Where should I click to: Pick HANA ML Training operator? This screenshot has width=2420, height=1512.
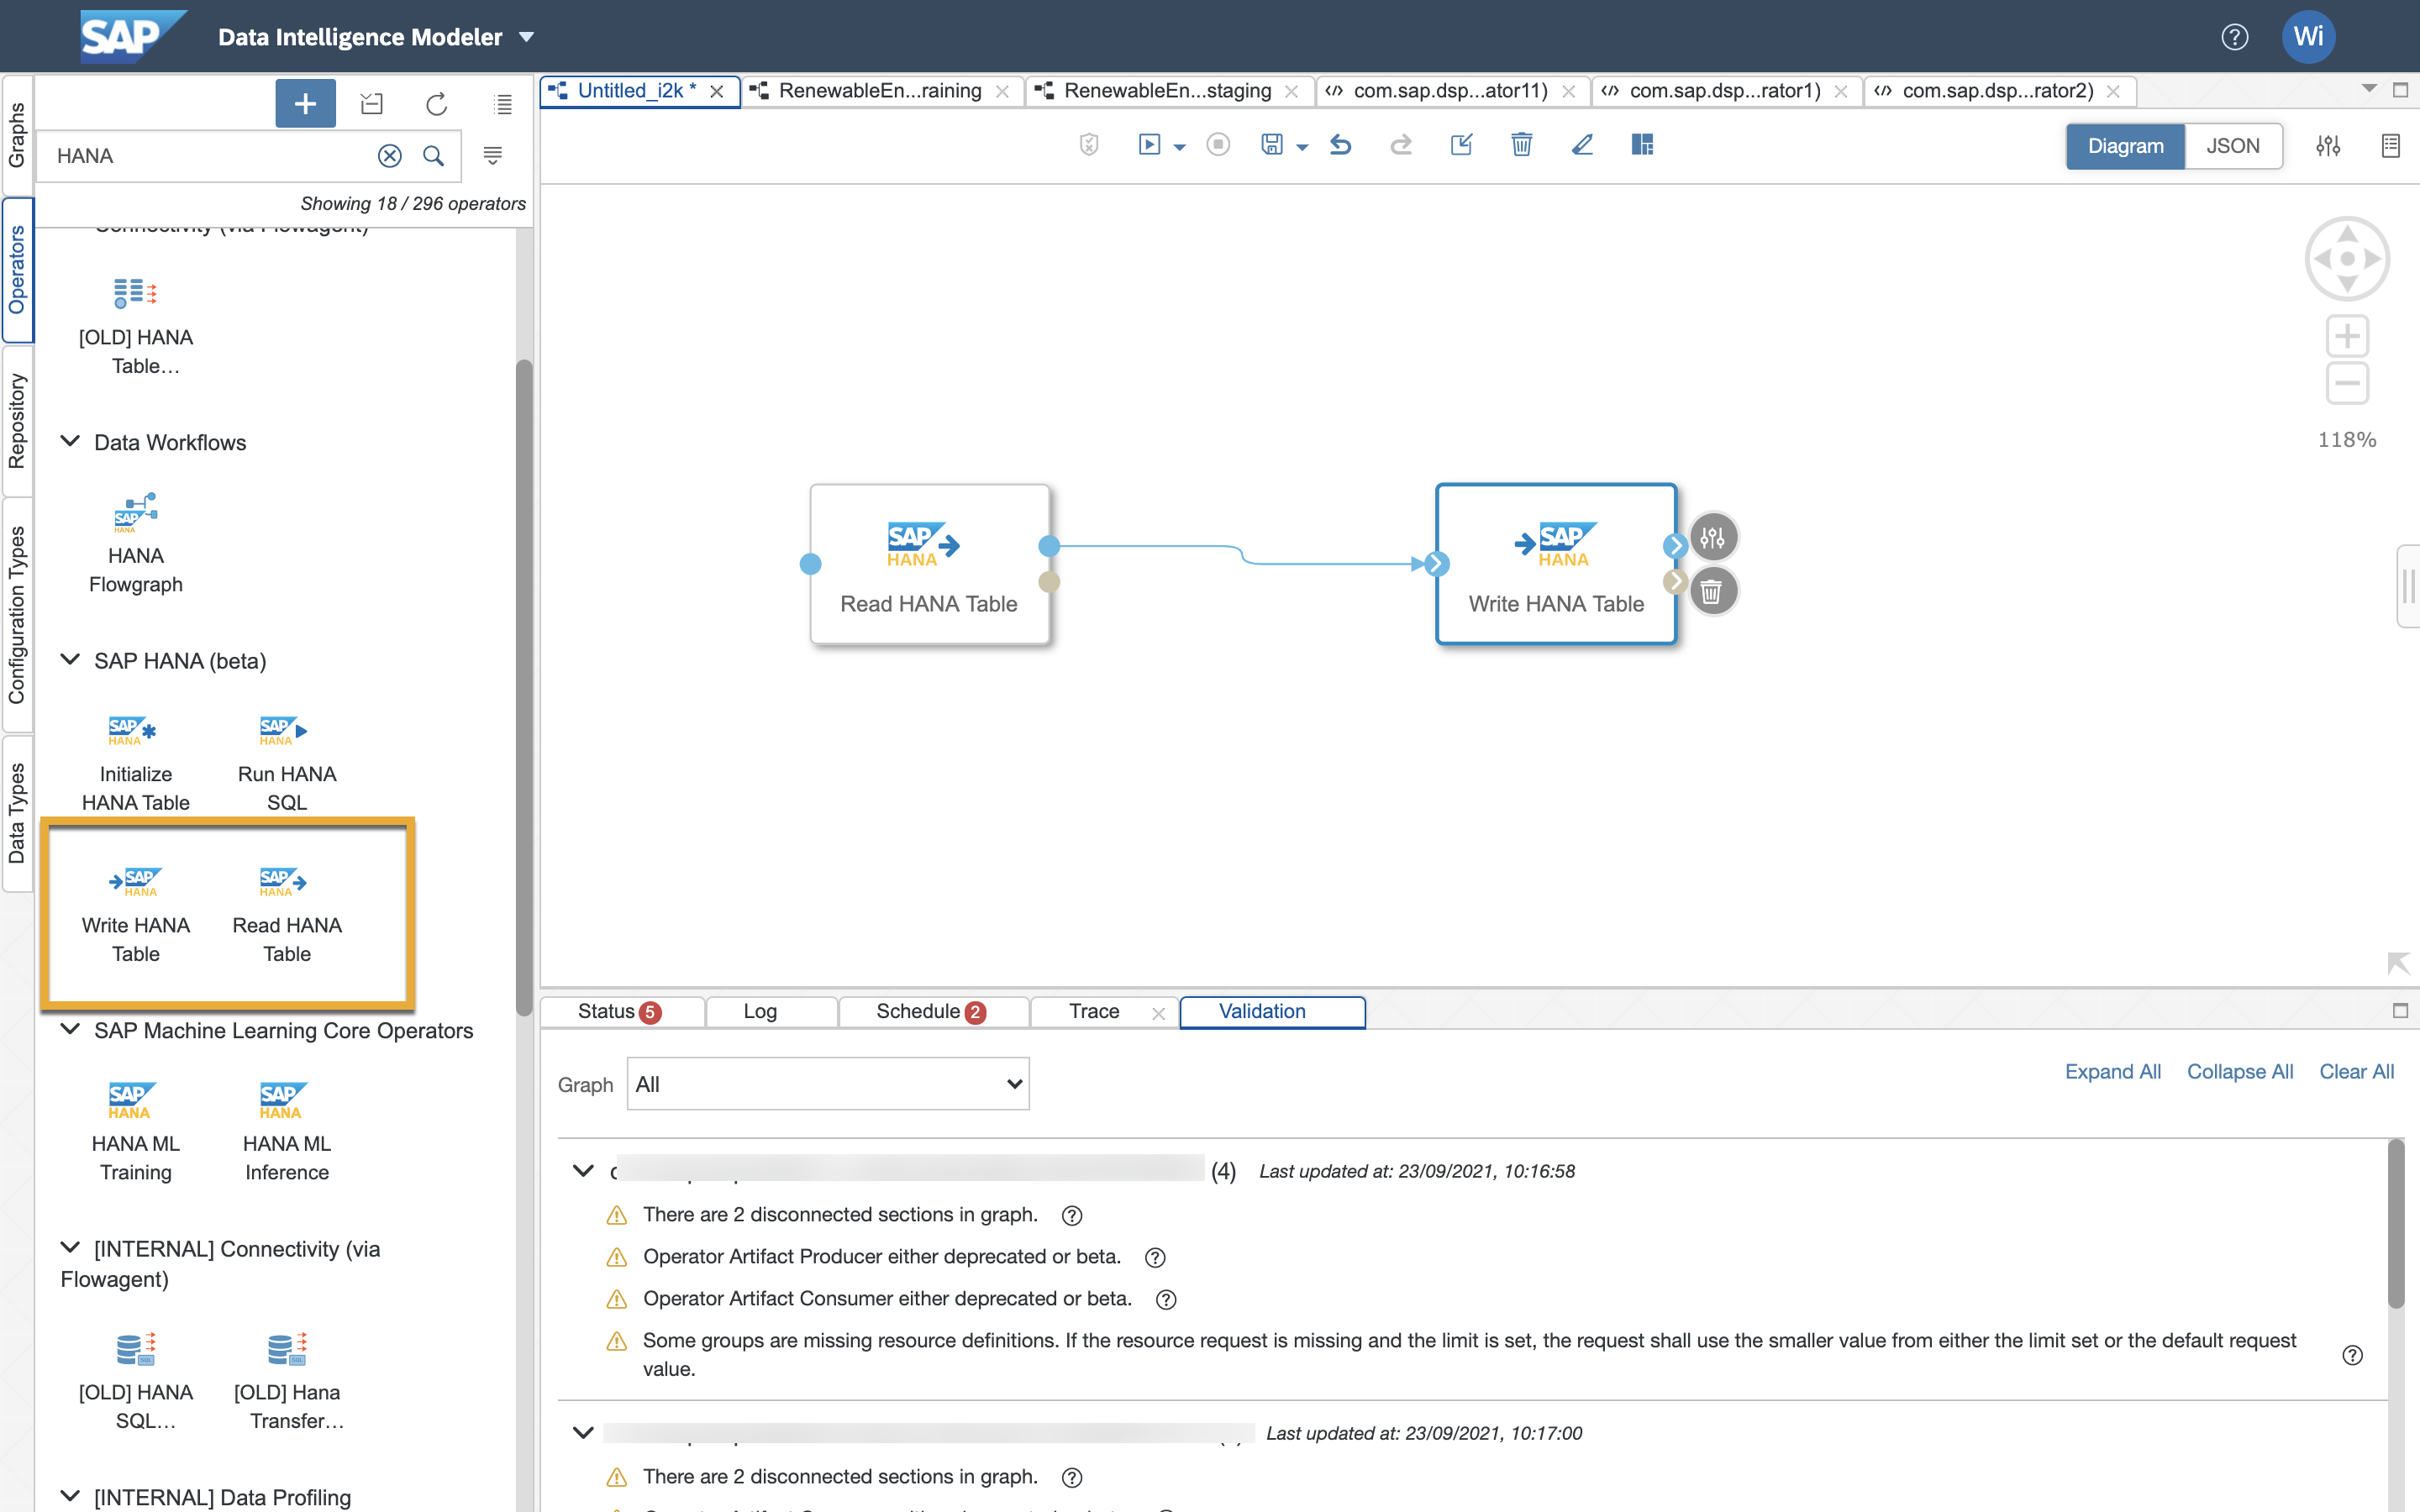pyautogui.click(x=136, y=1131)
